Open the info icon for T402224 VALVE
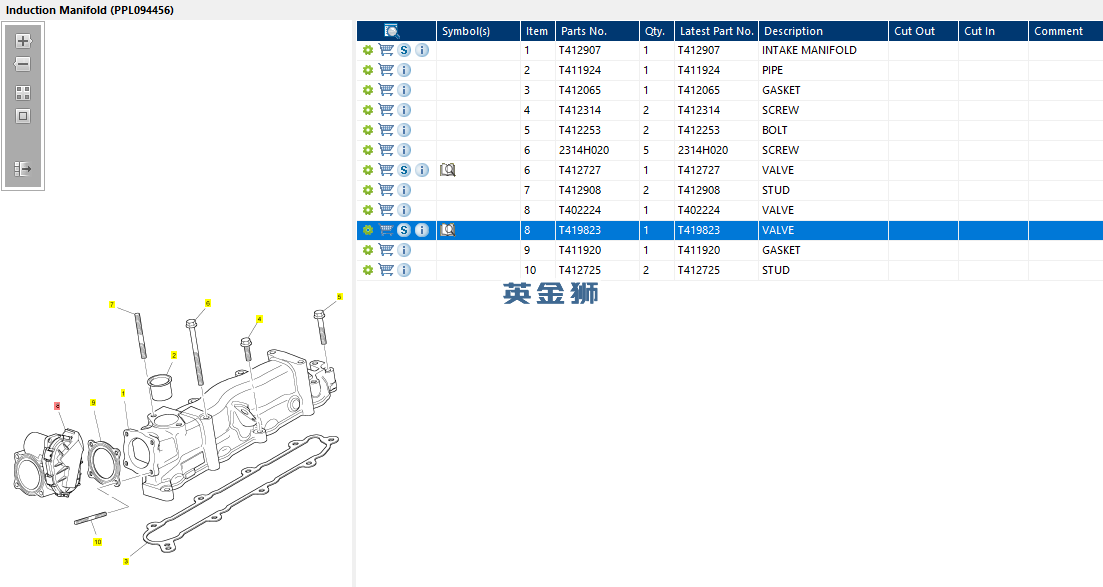The width and height of the screenshot is (1103, 587). coord(404,210)
